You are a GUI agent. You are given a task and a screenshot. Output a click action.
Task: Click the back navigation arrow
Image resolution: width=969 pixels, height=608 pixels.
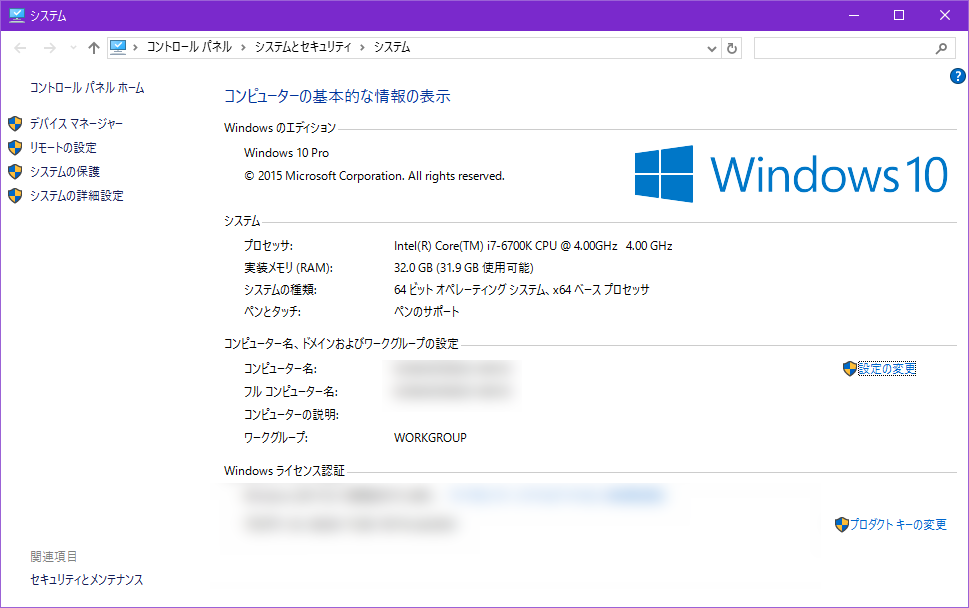click(x=20, y=48)
